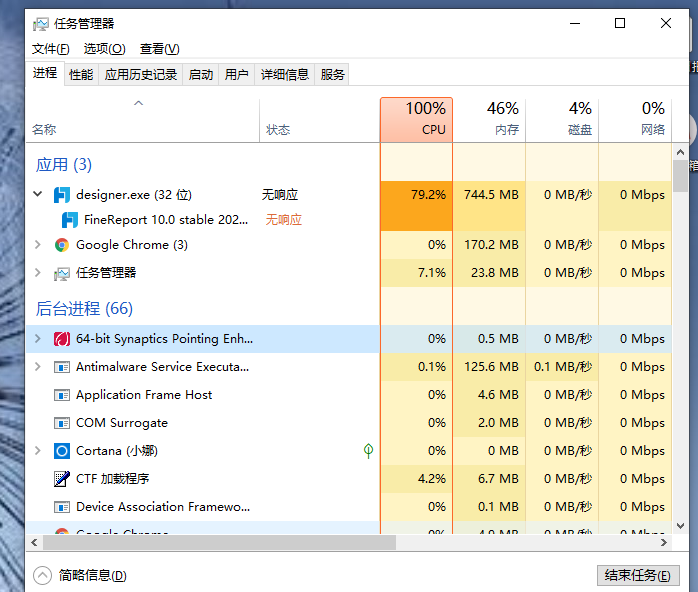698x592 pixels.
Task: Click the vertical scrollbar thumb
Action: [x=680, y=176]
